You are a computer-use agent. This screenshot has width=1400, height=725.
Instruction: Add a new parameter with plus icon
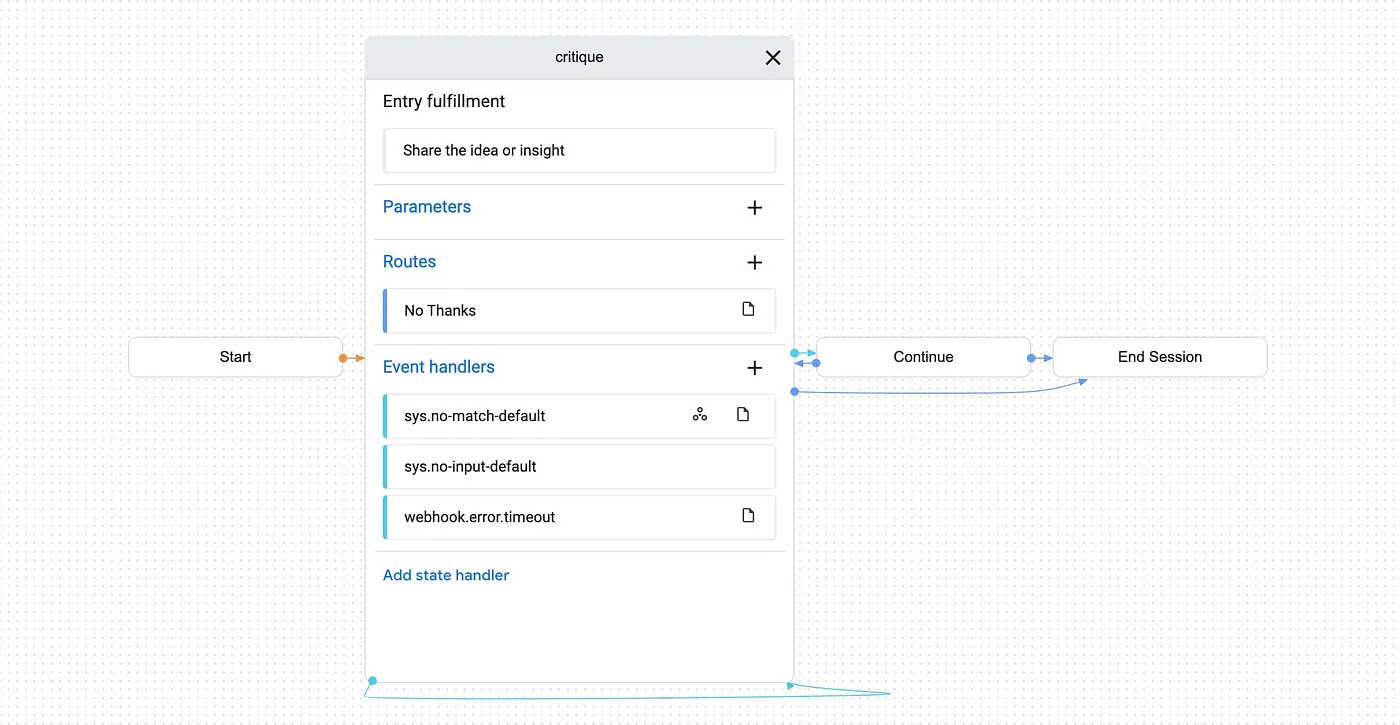755,208
